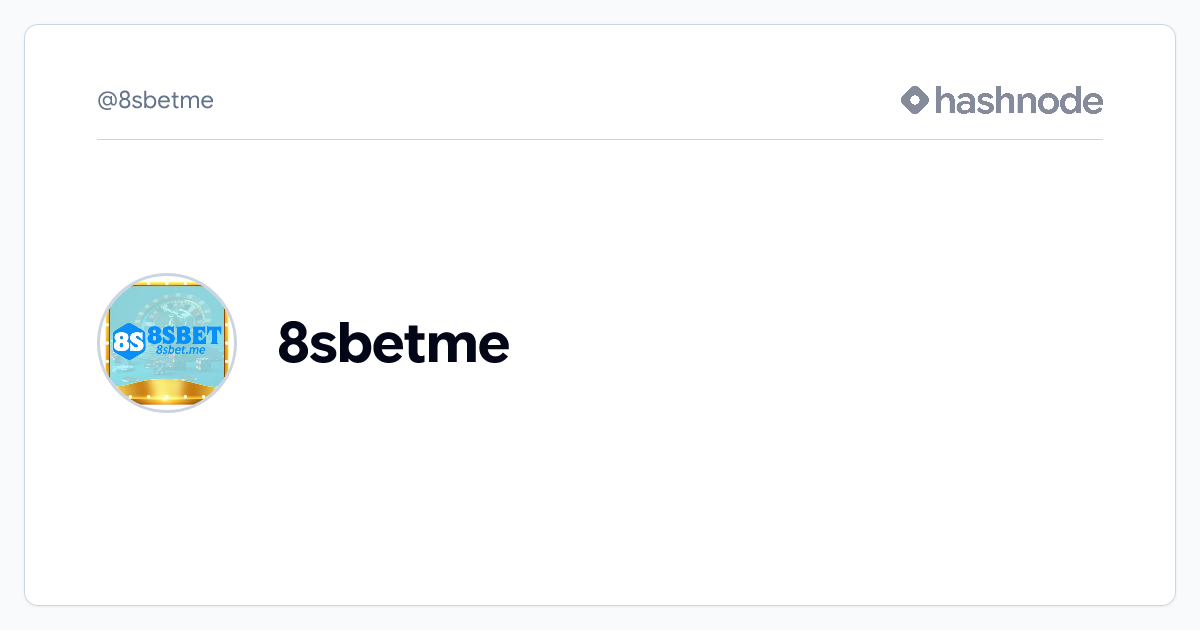
Task: Click the hashnode wordmark text
Action: point(1019,100)
